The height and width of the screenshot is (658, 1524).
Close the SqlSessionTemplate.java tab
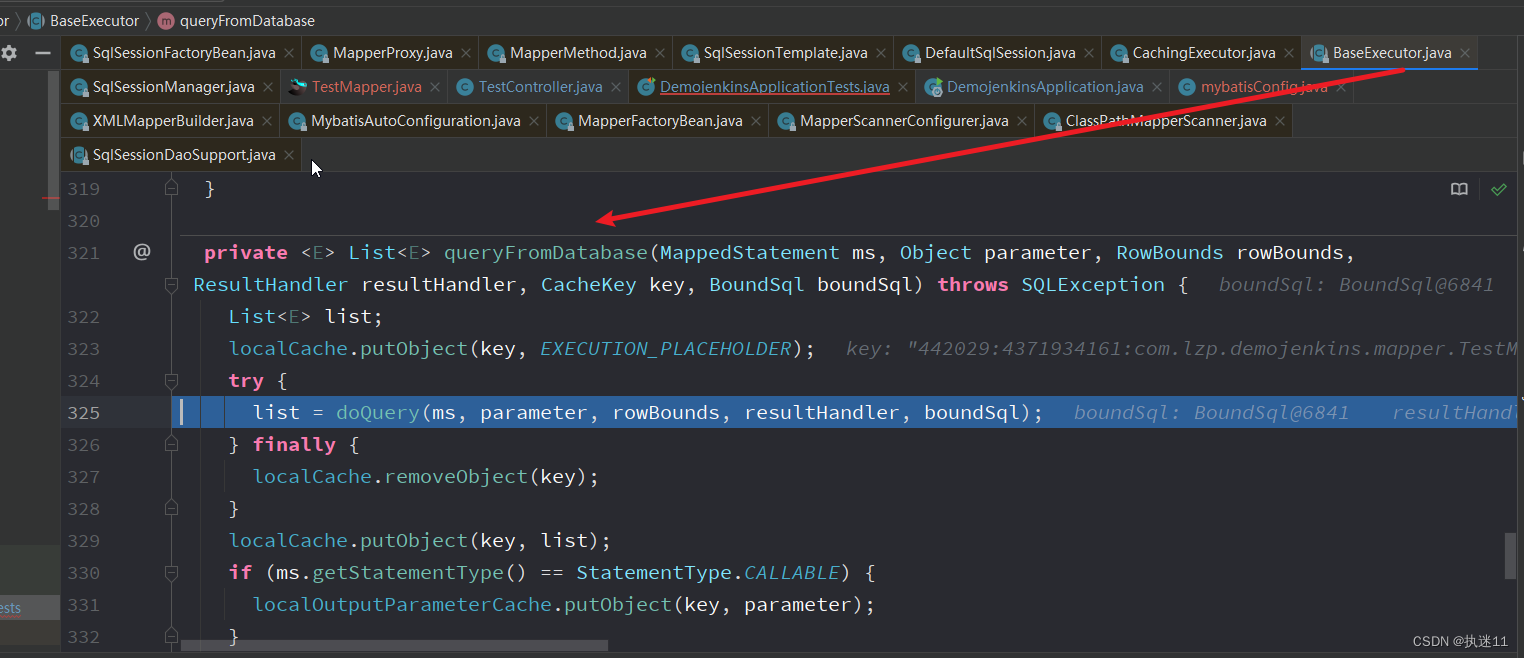(x=881, y=53)
